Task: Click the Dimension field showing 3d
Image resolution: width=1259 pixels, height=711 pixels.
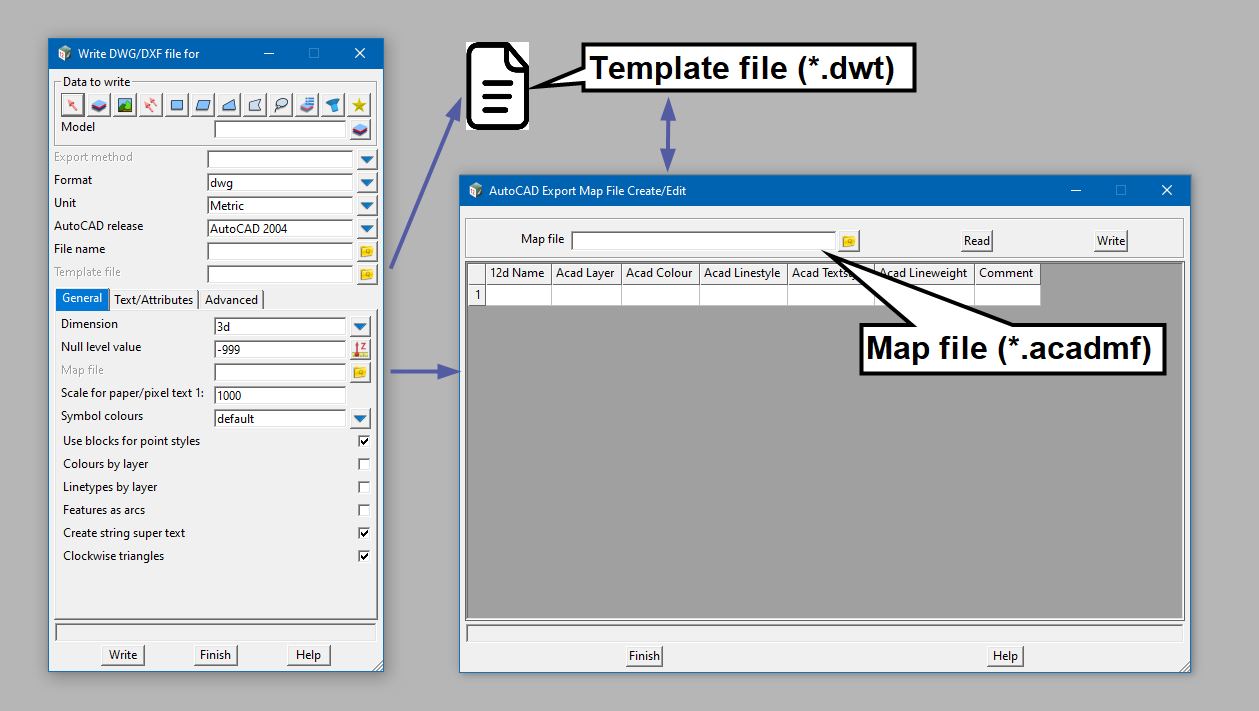Action: tap(280, 327)
